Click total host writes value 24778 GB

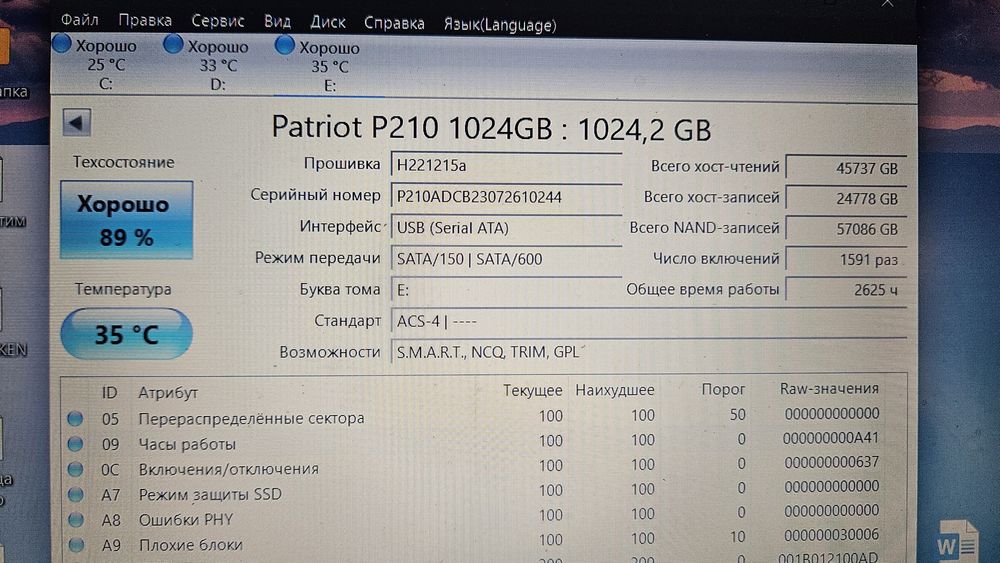tap(846, 198)
